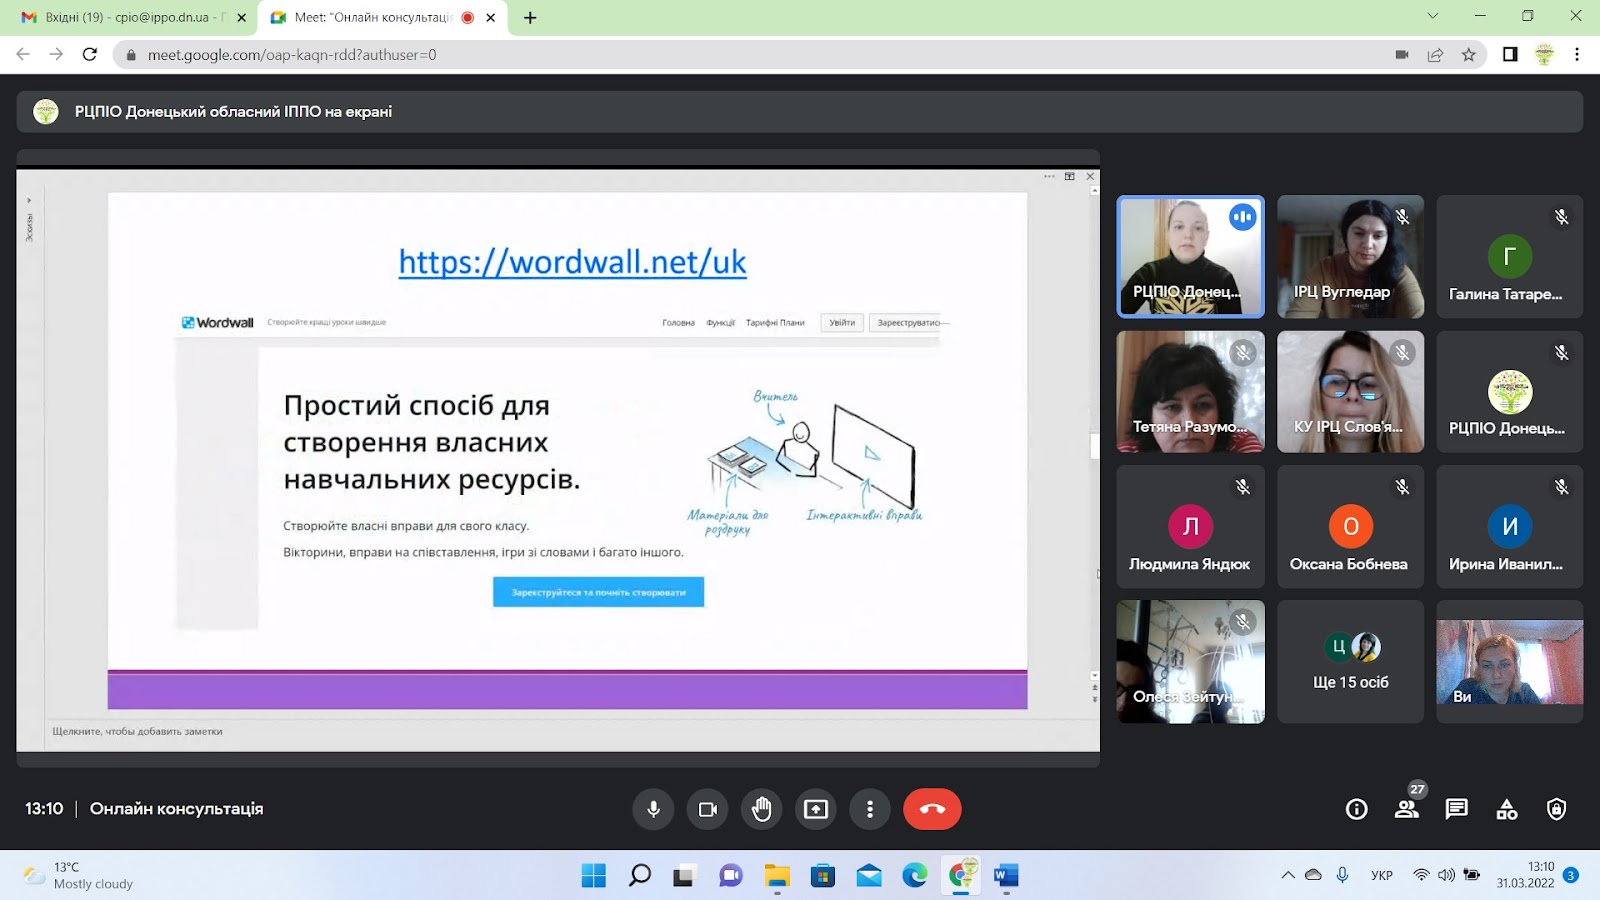This screenshot has height=900, width=1600.
Task: Toggle camera in Meet controls
Action: pyautogui.click(x=708, y=809)
